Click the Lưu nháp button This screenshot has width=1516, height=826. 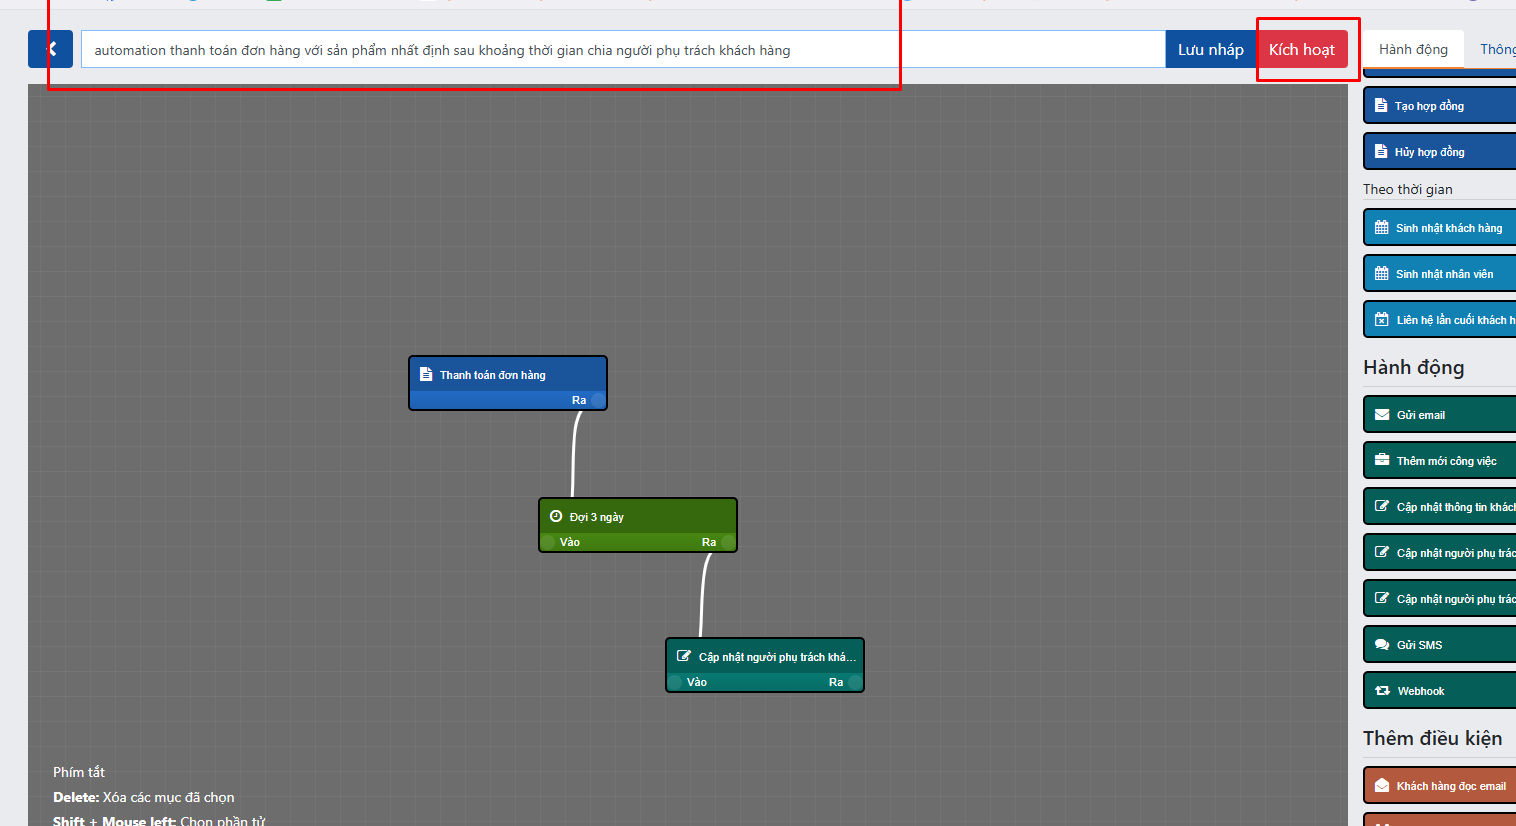pos(1210,50)
